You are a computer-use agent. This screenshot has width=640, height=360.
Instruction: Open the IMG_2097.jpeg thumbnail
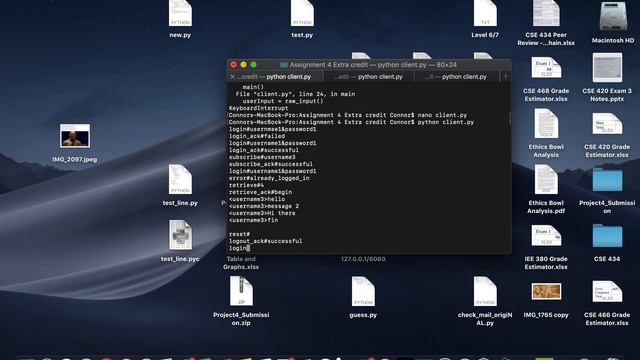pos(75,136)
